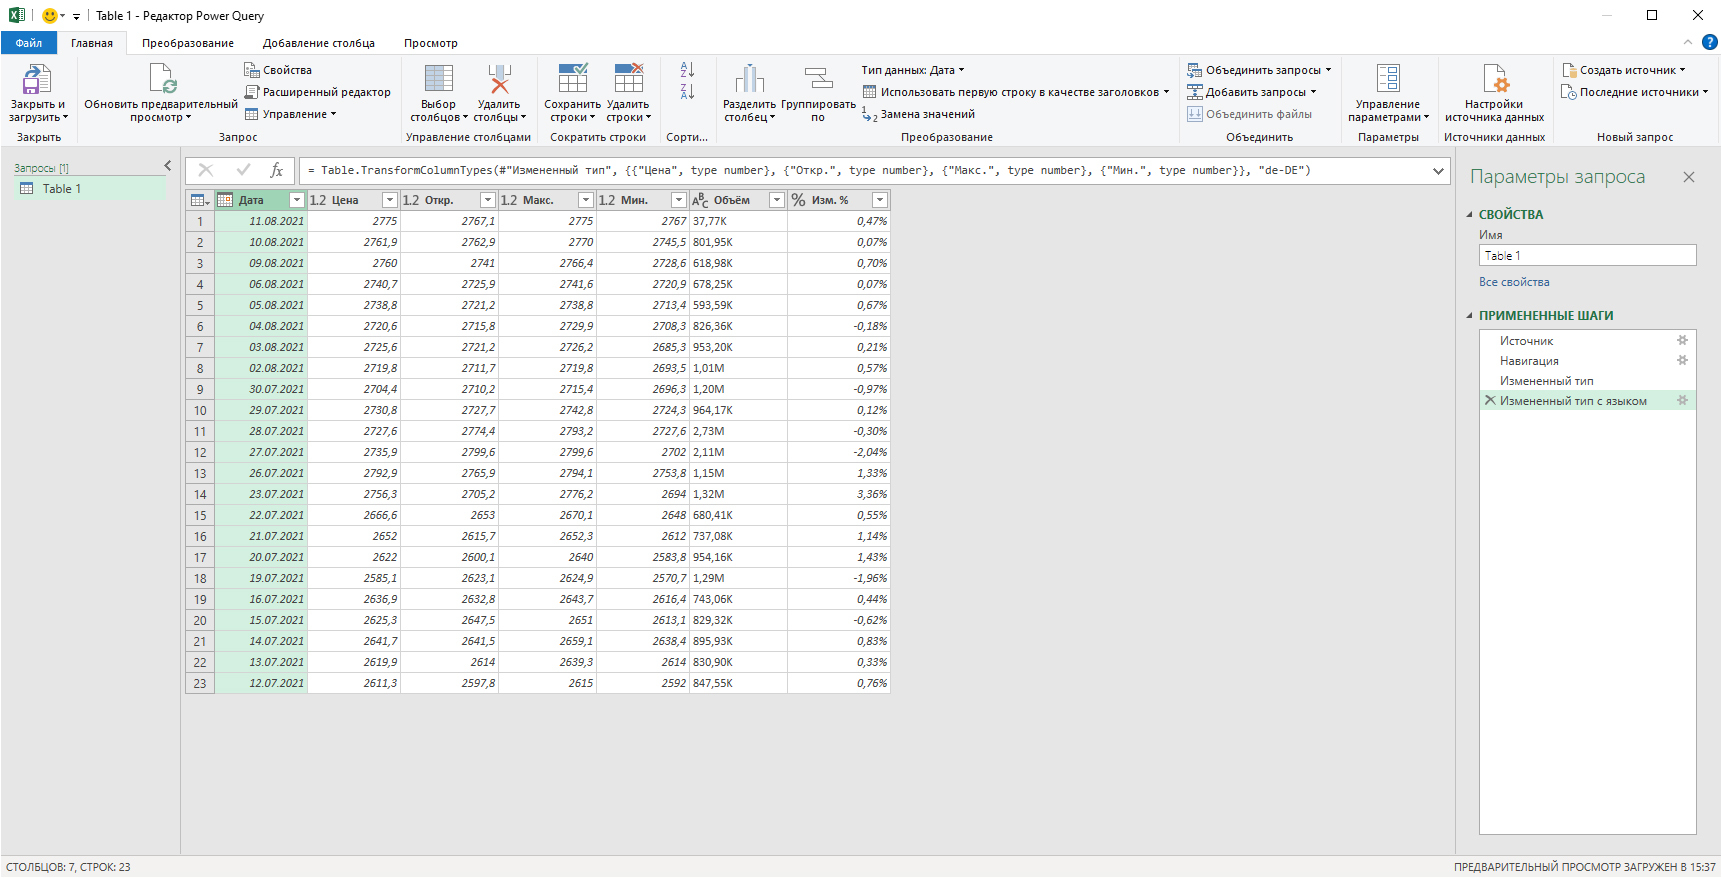Open the Откр. column filter dropdown

(x=488, y=200)
